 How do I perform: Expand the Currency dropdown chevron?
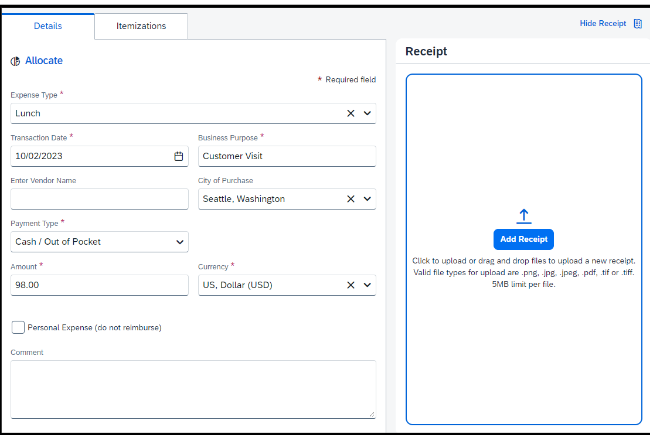367,285
